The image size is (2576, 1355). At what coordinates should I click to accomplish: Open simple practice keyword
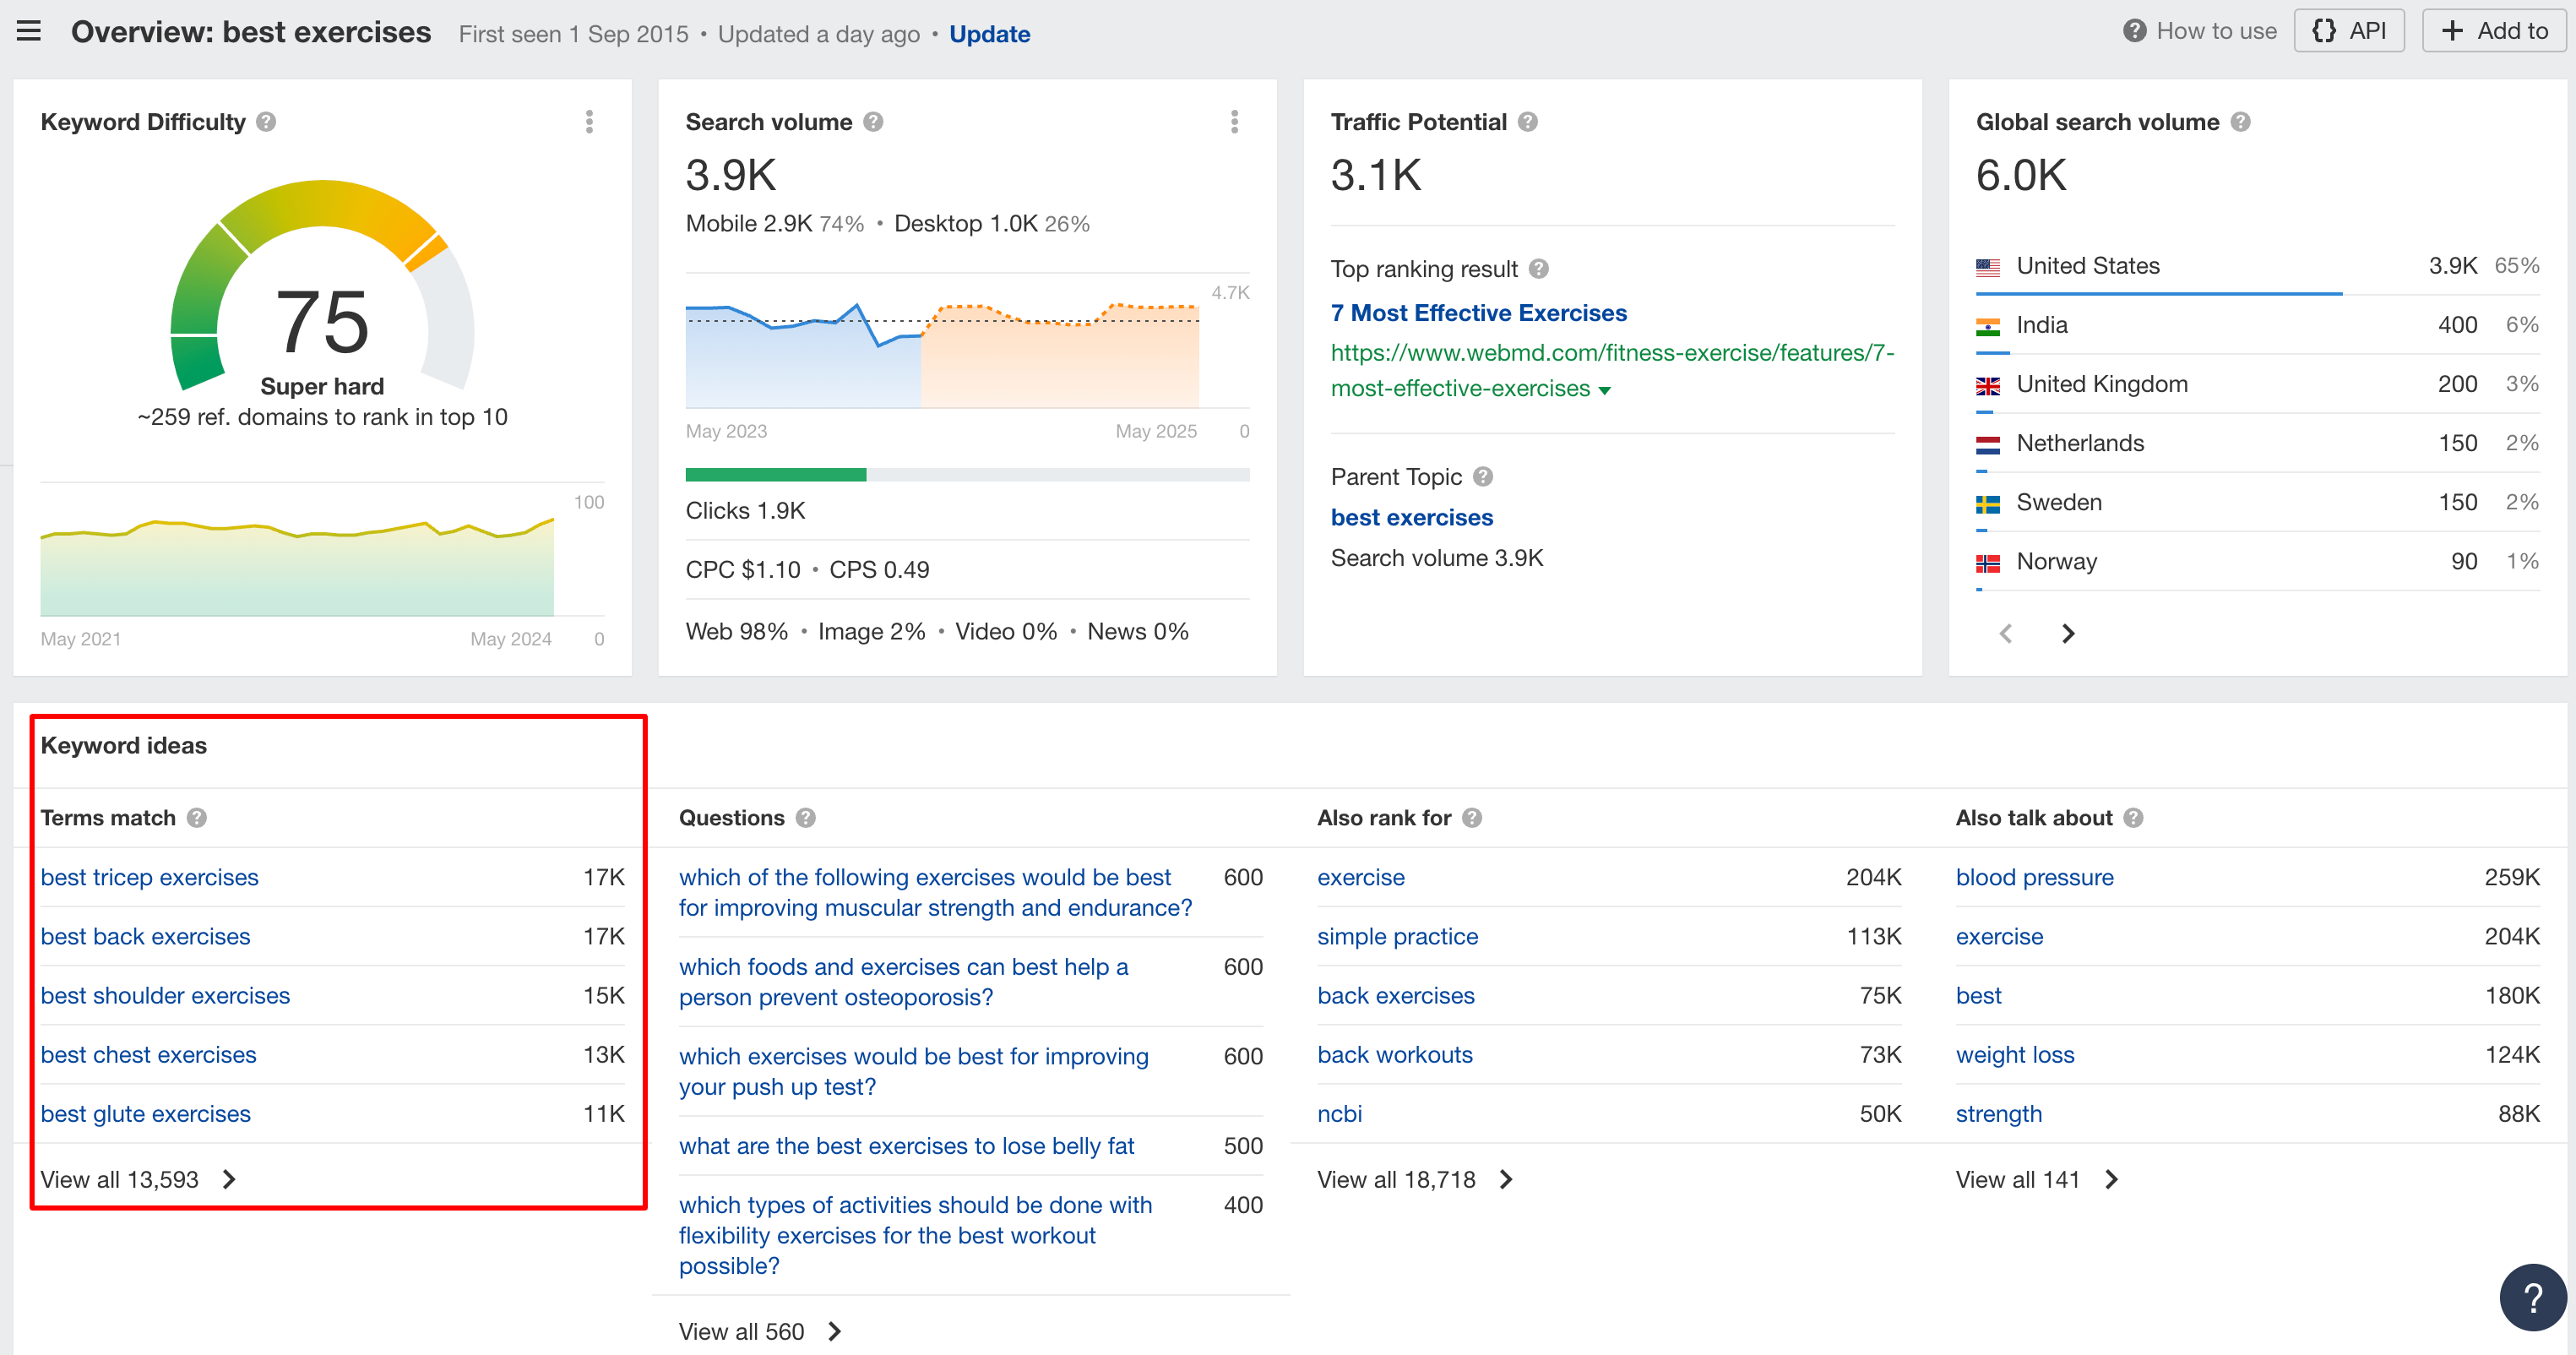coord(1397,937)
